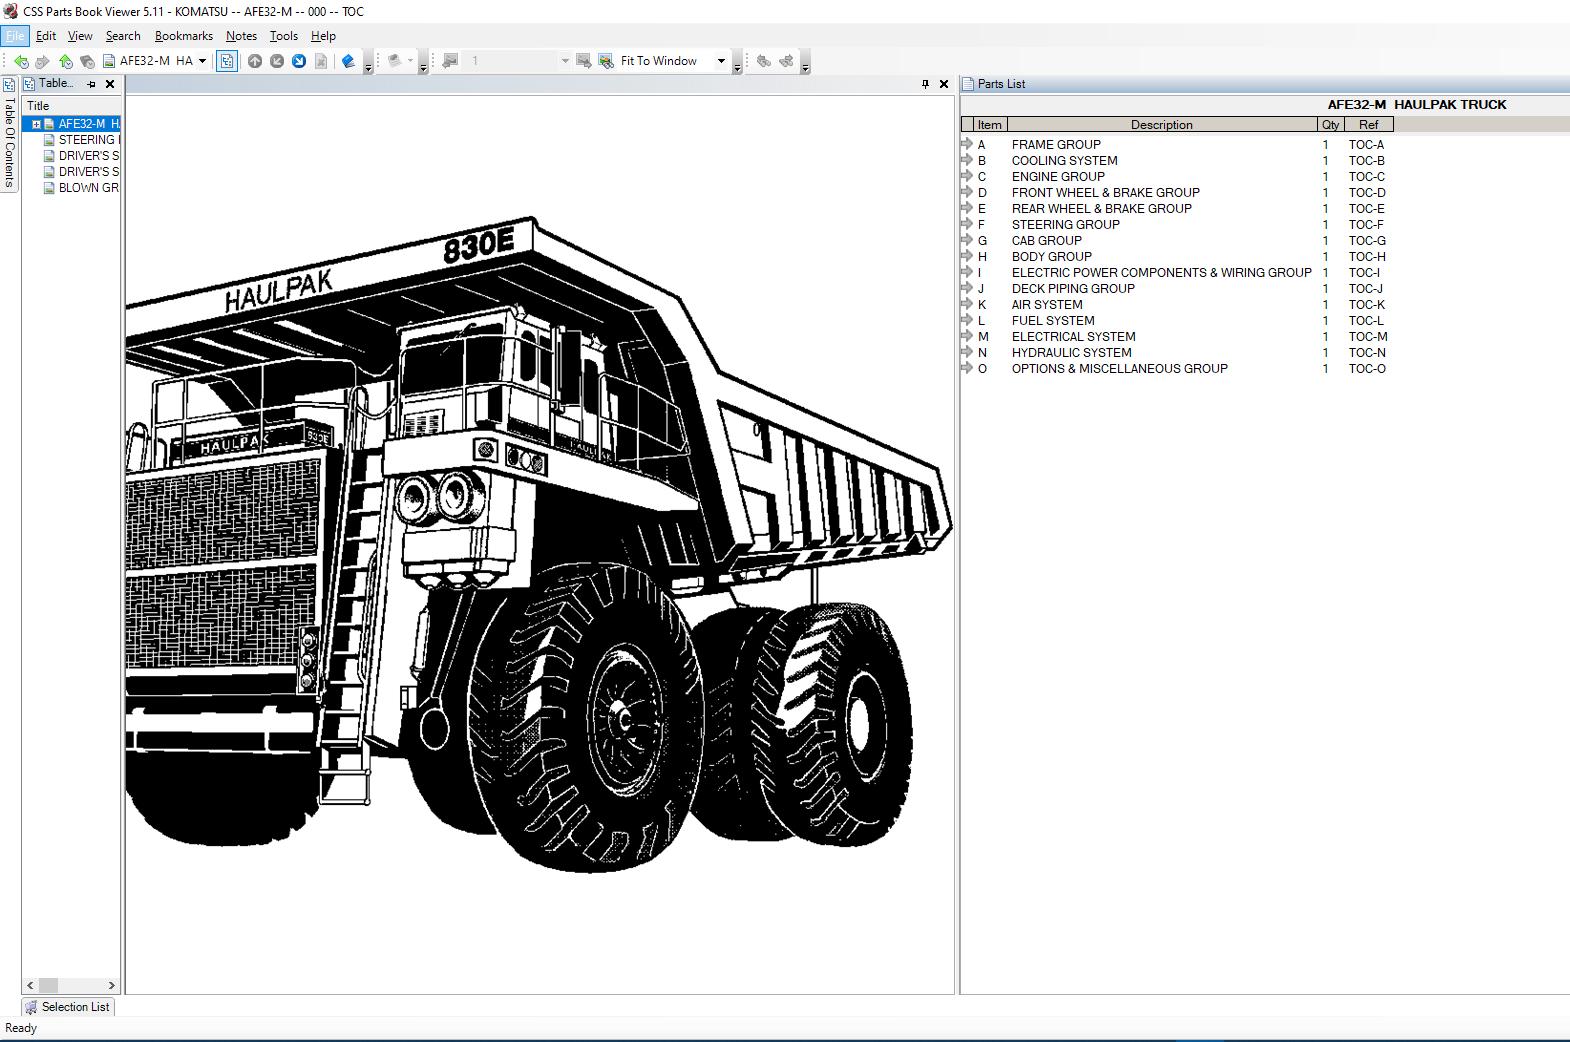Select CAB GROUP in the parts list

tap(1046, 241)
